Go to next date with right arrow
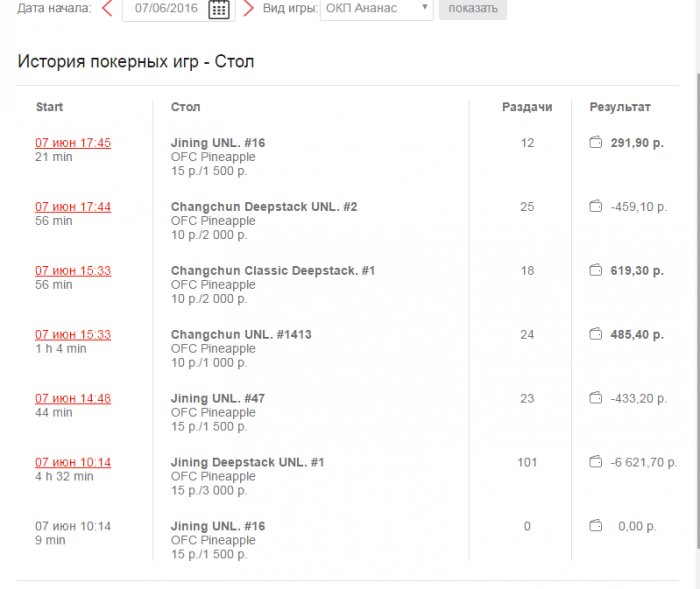The height and width of the screenshot is (589, 700). (x=248, y=9)
